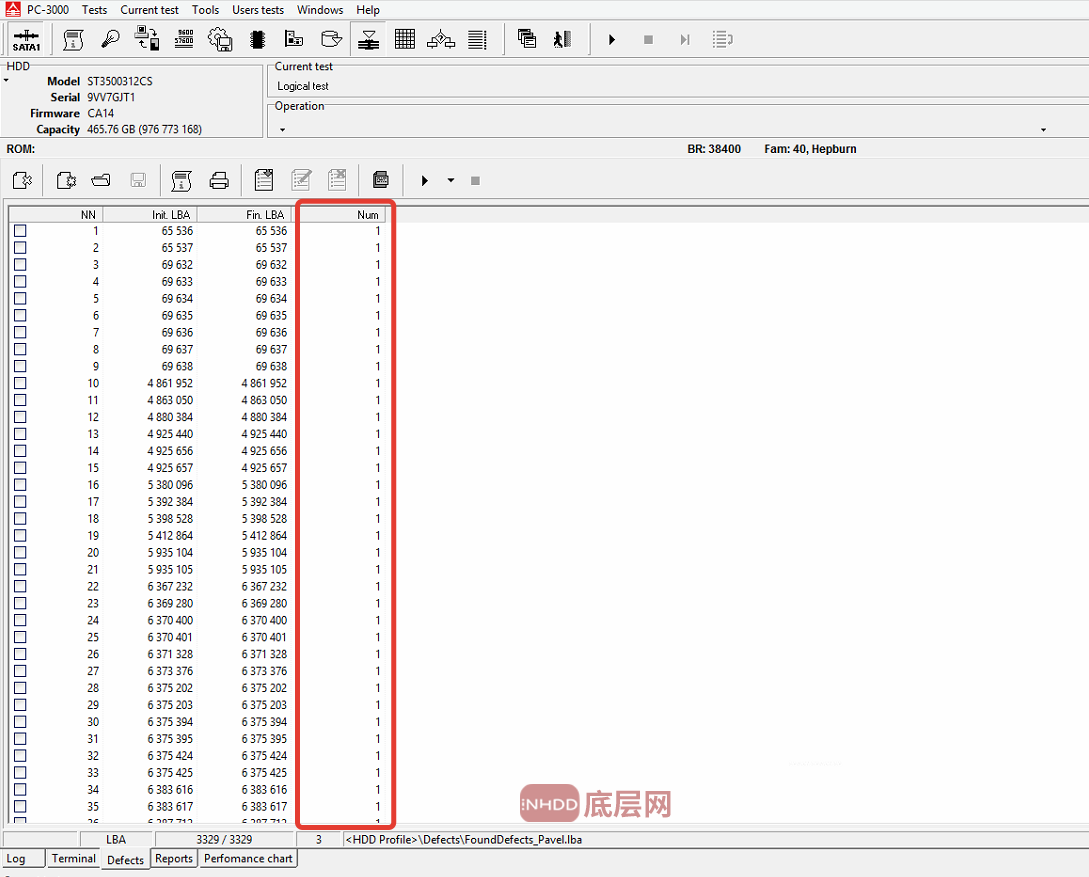Click the exit running-man icon

pos(563,40)
